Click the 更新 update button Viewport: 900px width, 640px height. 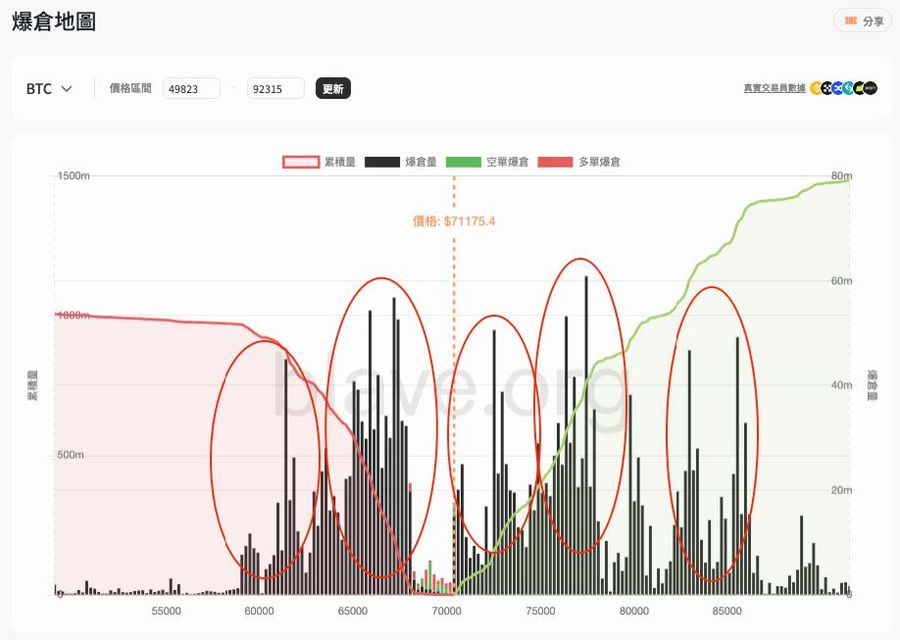coord(332,88)
